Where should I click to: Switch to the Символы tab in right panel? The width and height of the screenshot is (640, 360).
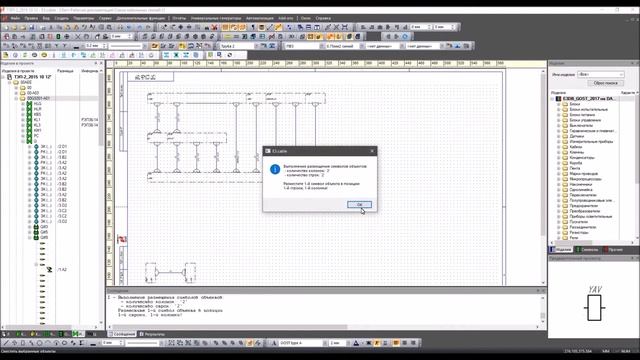[587, 249]
